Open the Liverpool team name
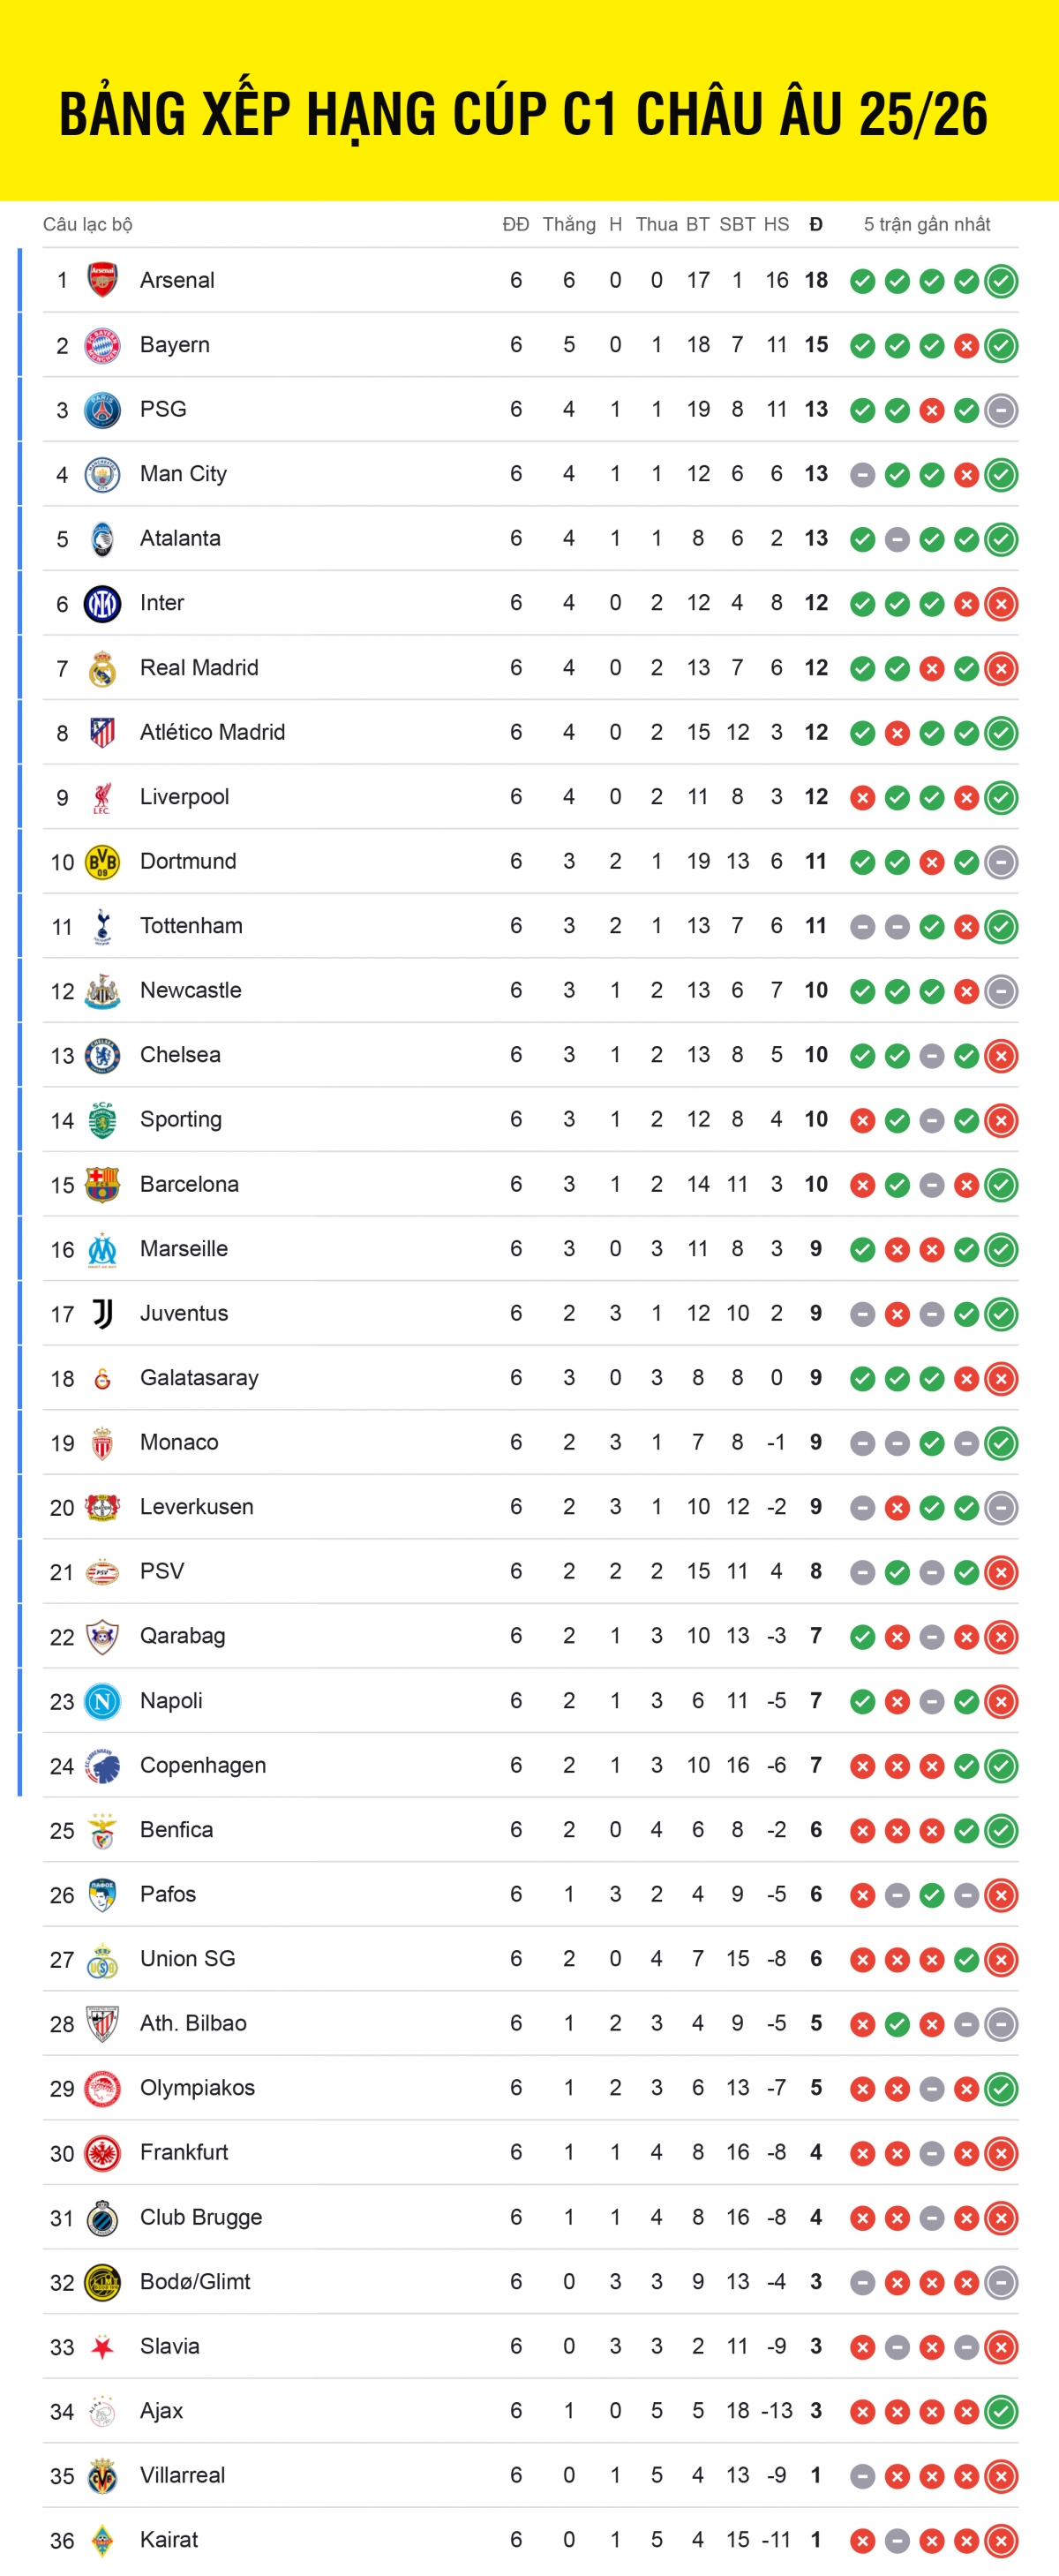Image resolution: width=1059 pixels, height=2576 pixels. point(184,797)
